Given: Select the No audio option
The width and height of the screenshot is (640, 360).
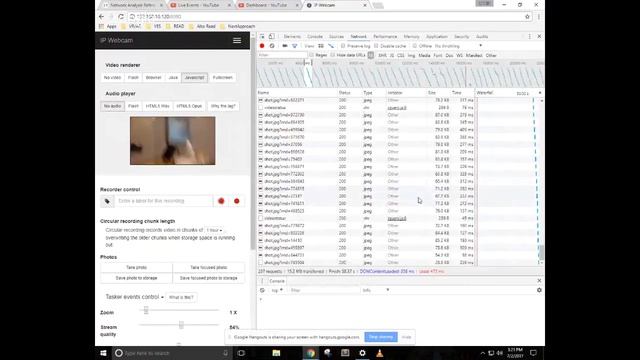Looking at the screenshot, I should click(112, 106).
